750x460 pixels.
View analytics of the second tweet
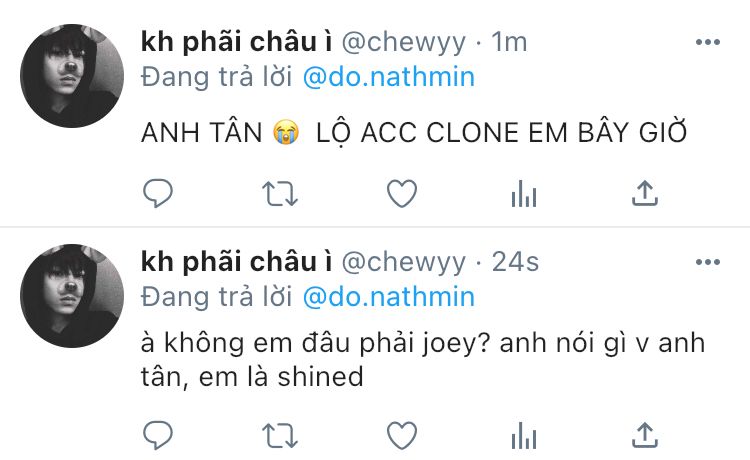click(x=524, y=436)
